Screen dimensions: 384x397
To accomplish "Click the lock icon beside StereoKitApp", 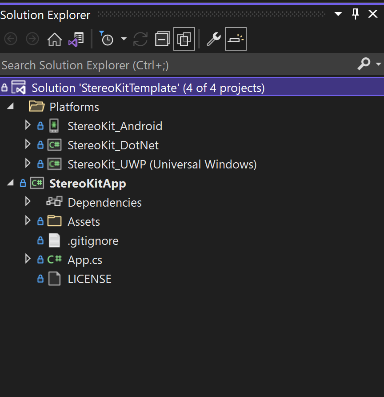I will click(x=23, y=183).
